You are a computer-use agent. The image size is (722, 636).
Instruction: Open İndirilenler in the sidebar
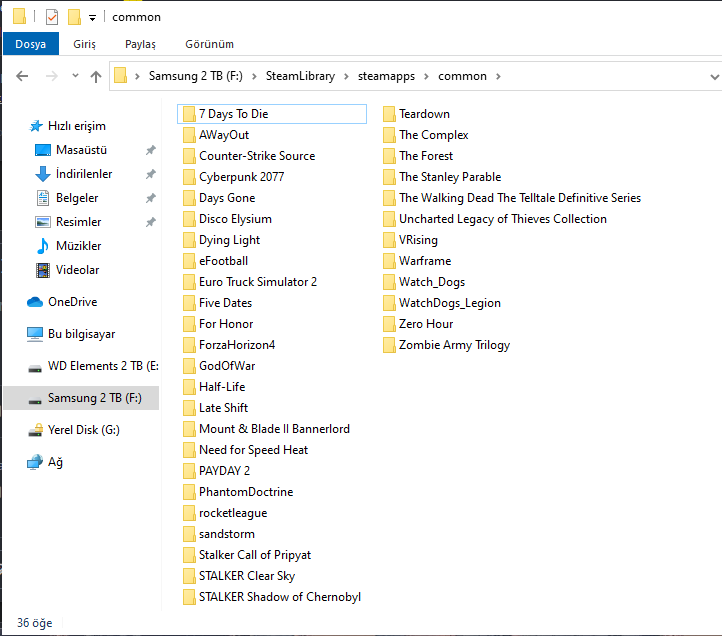point(84,174)
